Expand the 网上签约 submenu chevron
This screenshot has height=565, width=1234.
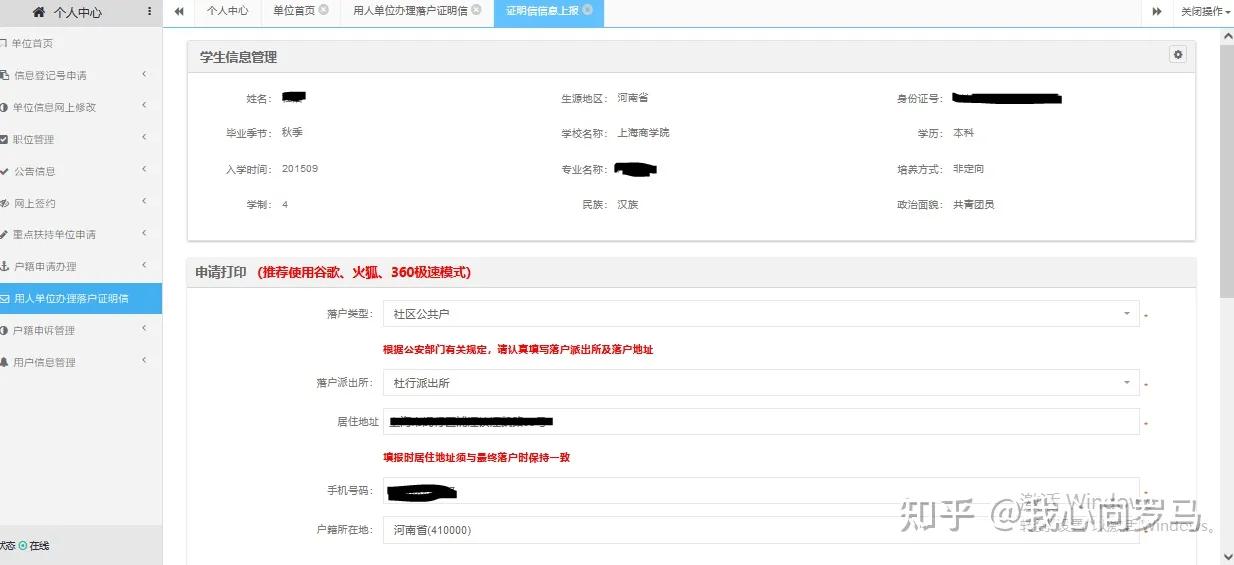145,202
